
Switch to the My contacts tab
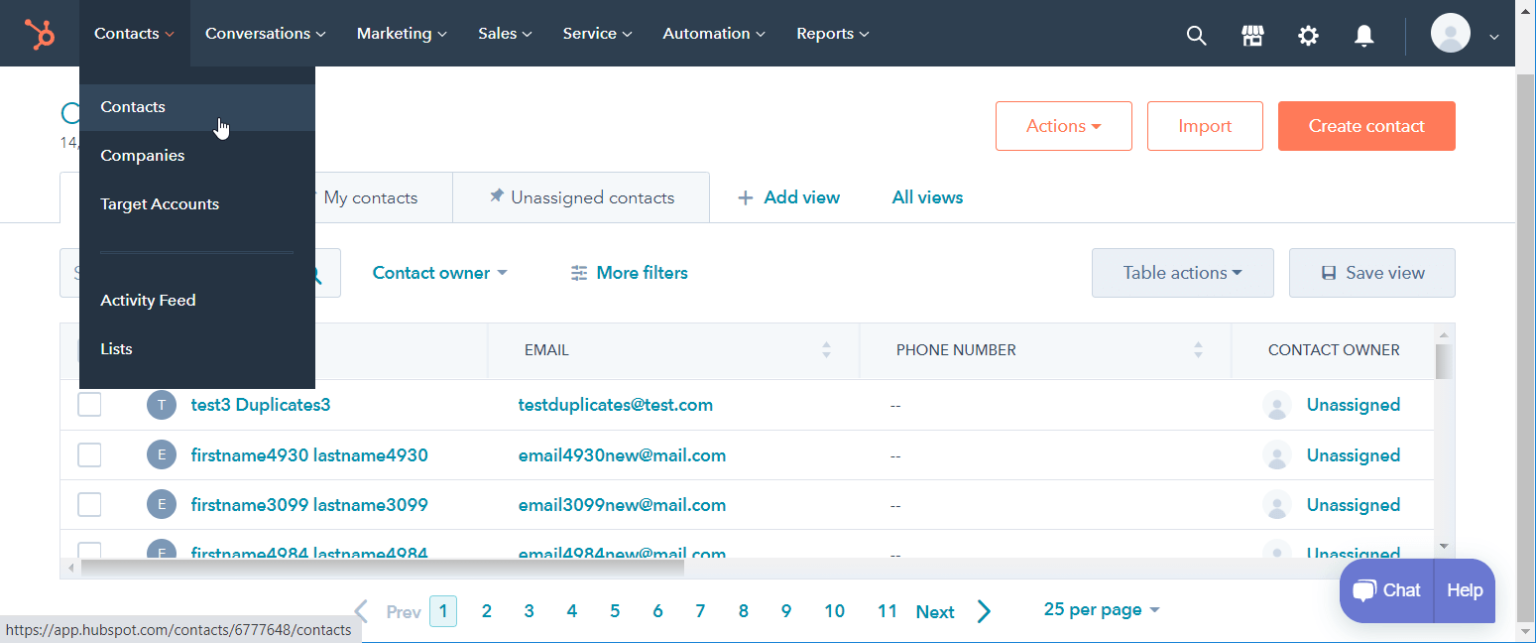click(371, 197)
